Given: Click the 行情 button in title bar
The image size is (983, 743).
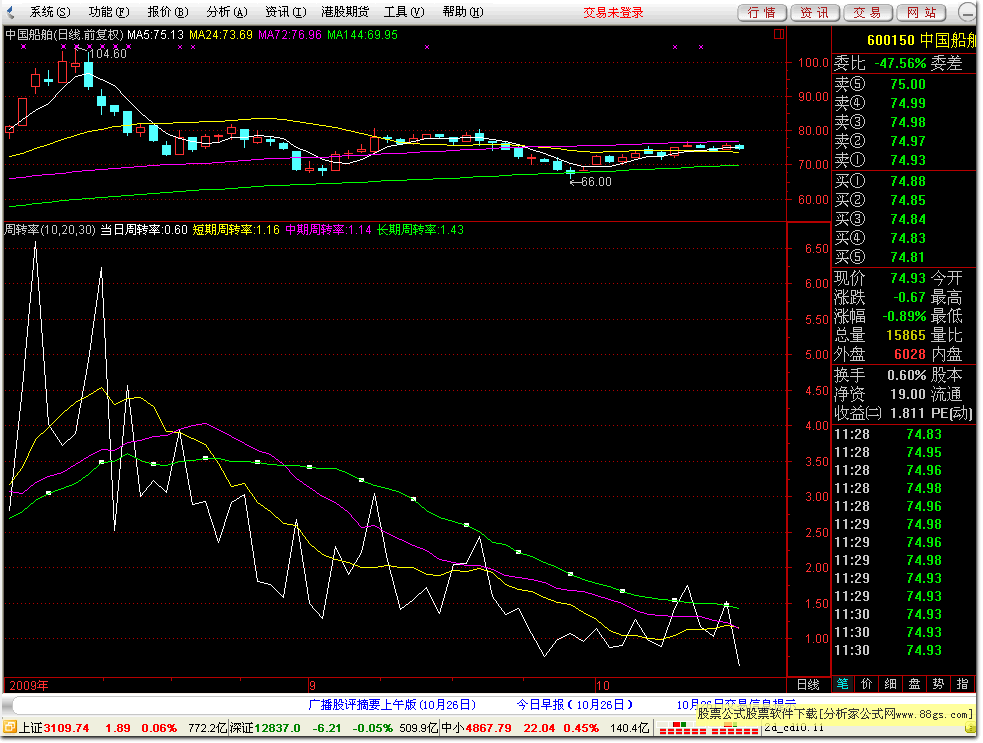Looking at the screenshot, I should click(x=762, y=13).
